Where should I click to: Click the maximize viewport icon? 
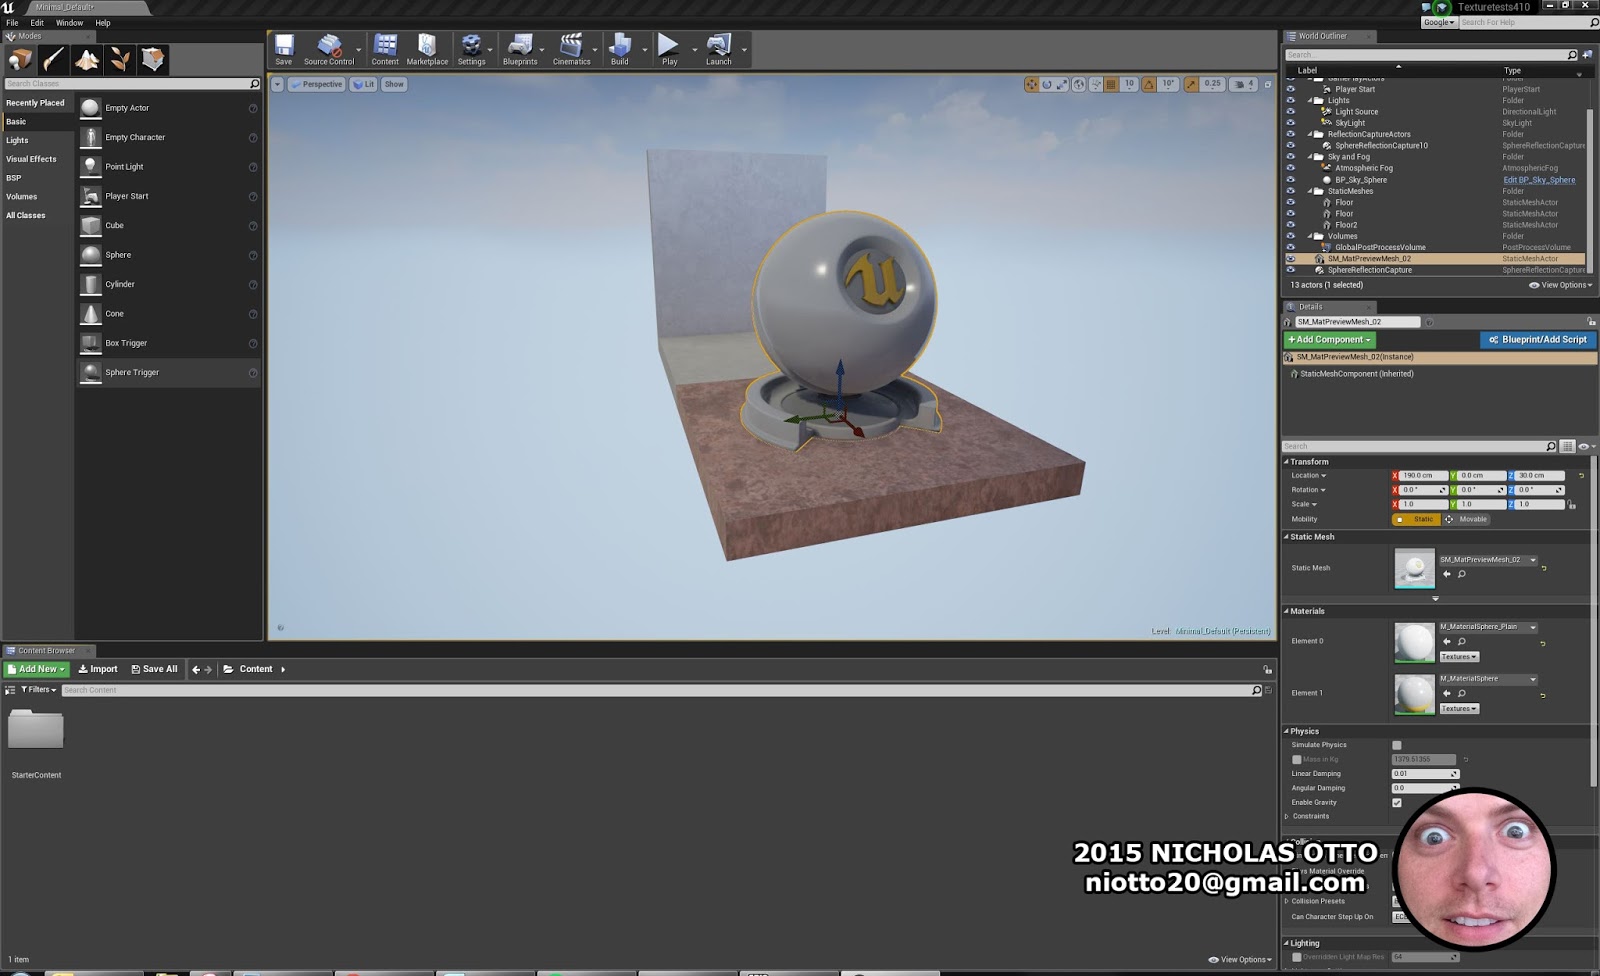(1267, 84)
